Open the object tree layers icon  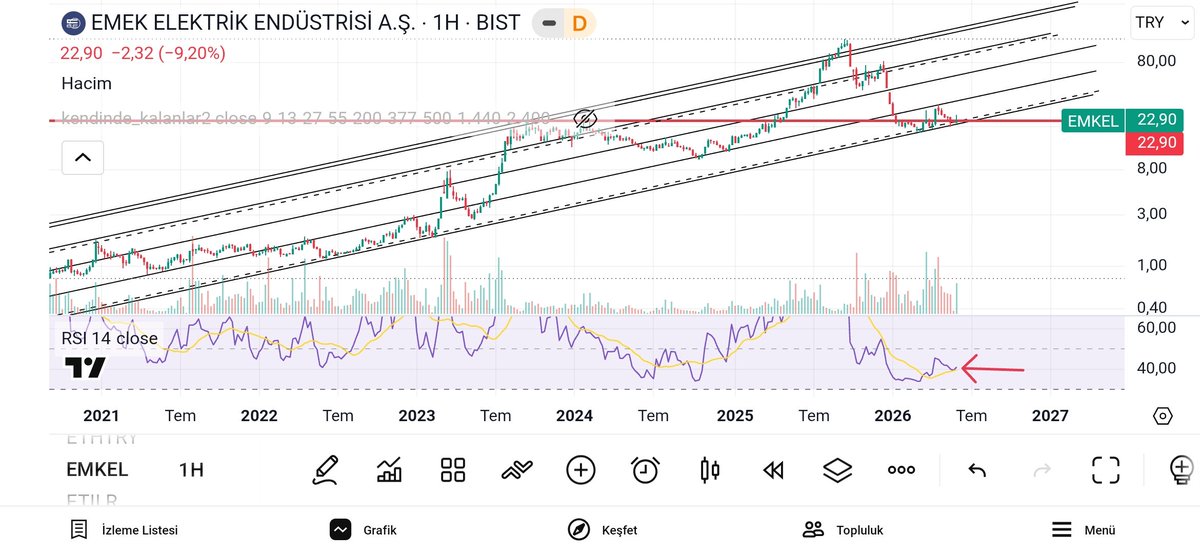click(837, 469)
